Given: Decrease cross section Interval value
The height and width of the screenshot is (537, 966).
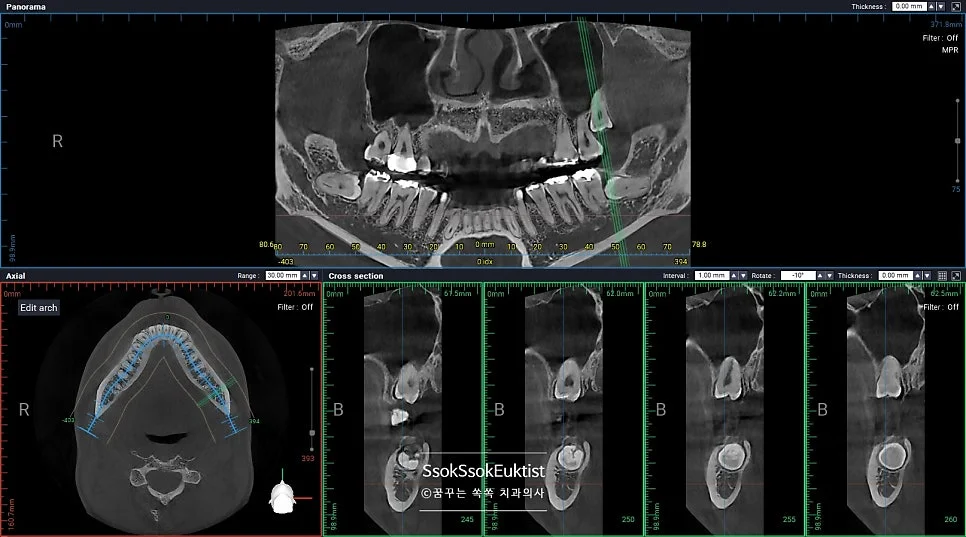Looking at the screenshot, I should pyautogui.click(x=743, y=276).
